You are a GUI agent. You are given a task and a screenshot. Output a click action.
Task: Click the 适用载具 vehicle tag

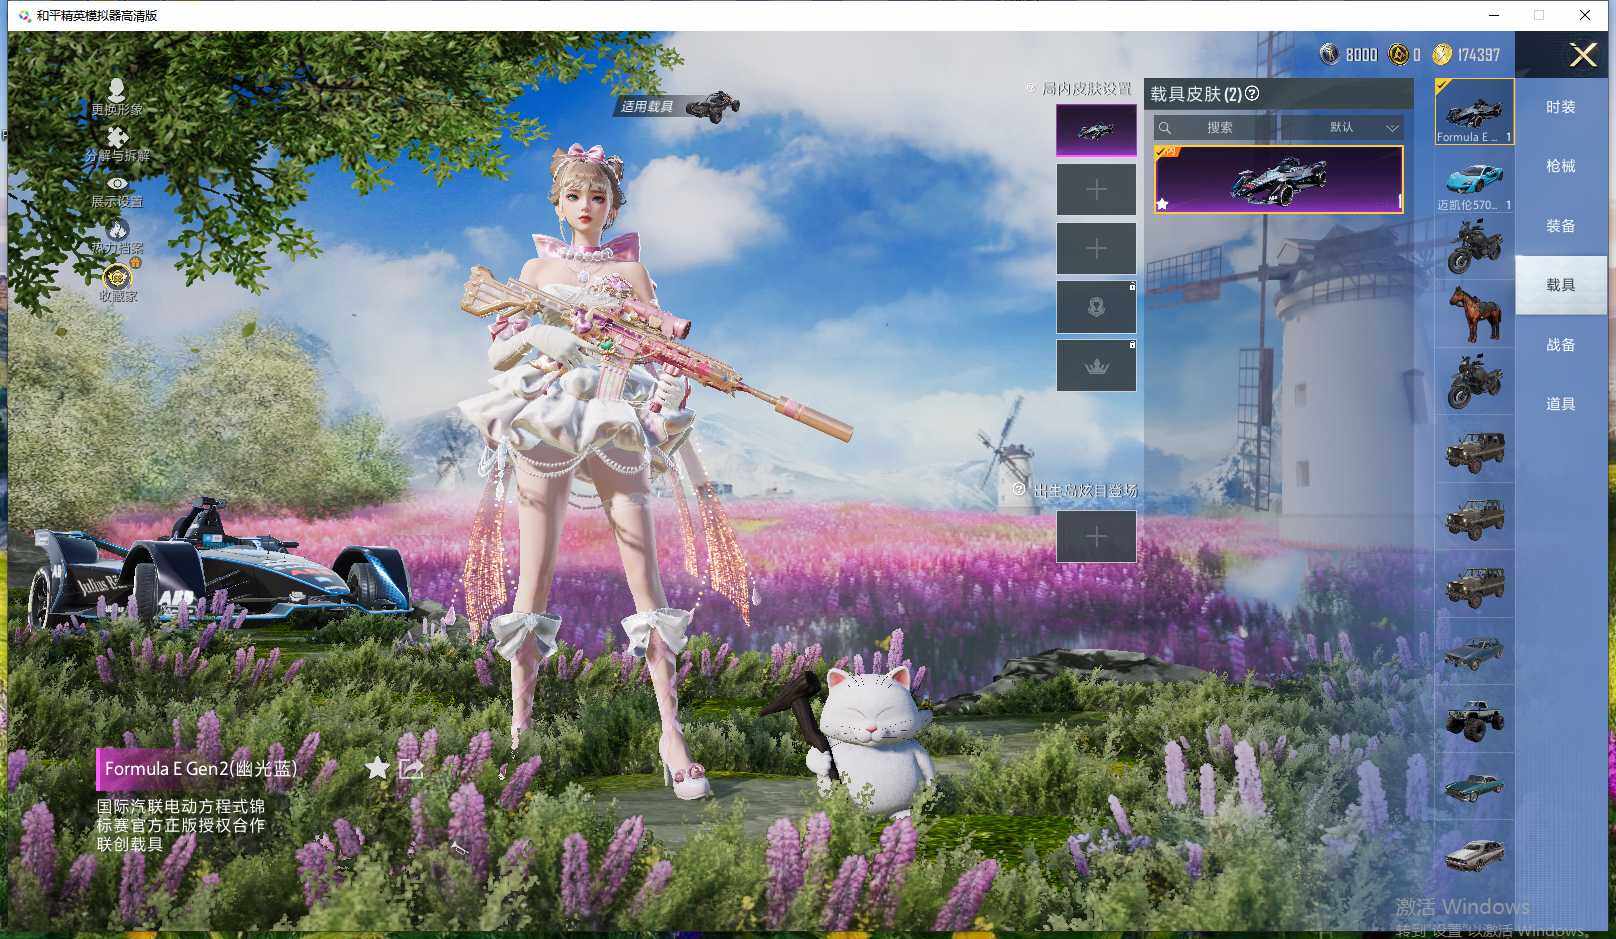point(647,106)
